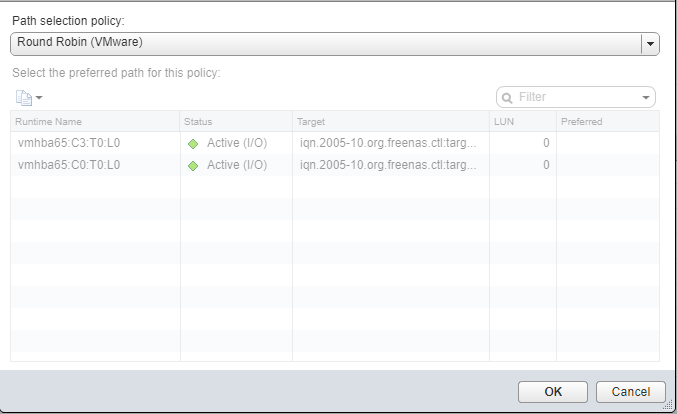Click into the Filter search field
The width and height of the screenshot is (677, 414).
tap(578, 97)
